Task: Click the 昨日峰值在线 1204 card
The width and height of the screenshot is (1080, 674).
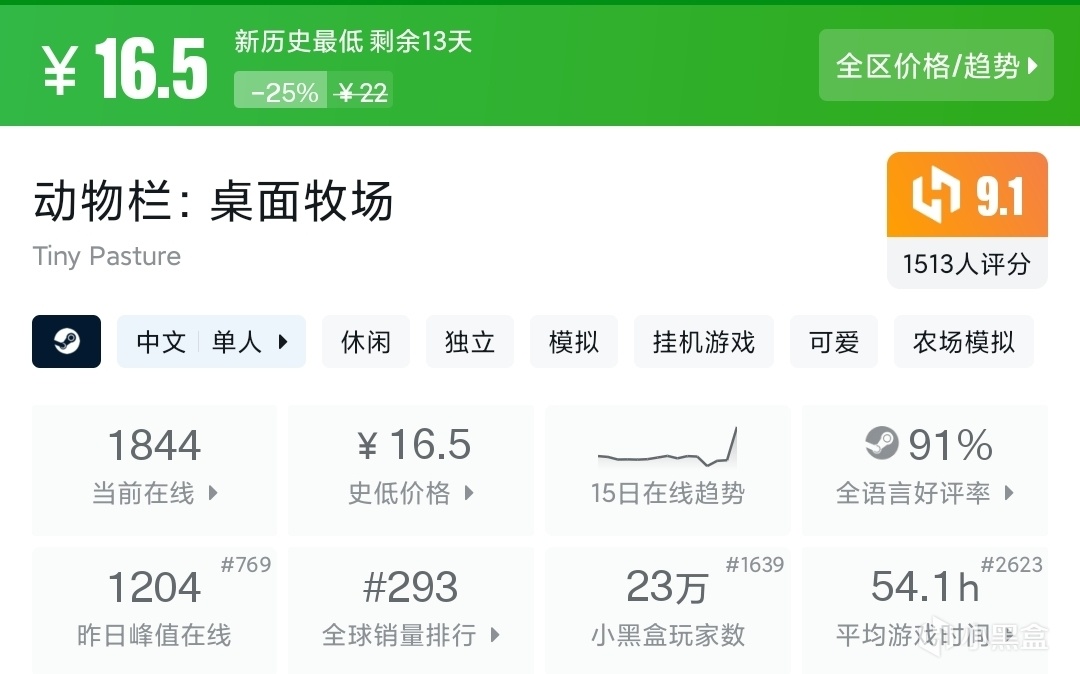Action: click(154, 610)
